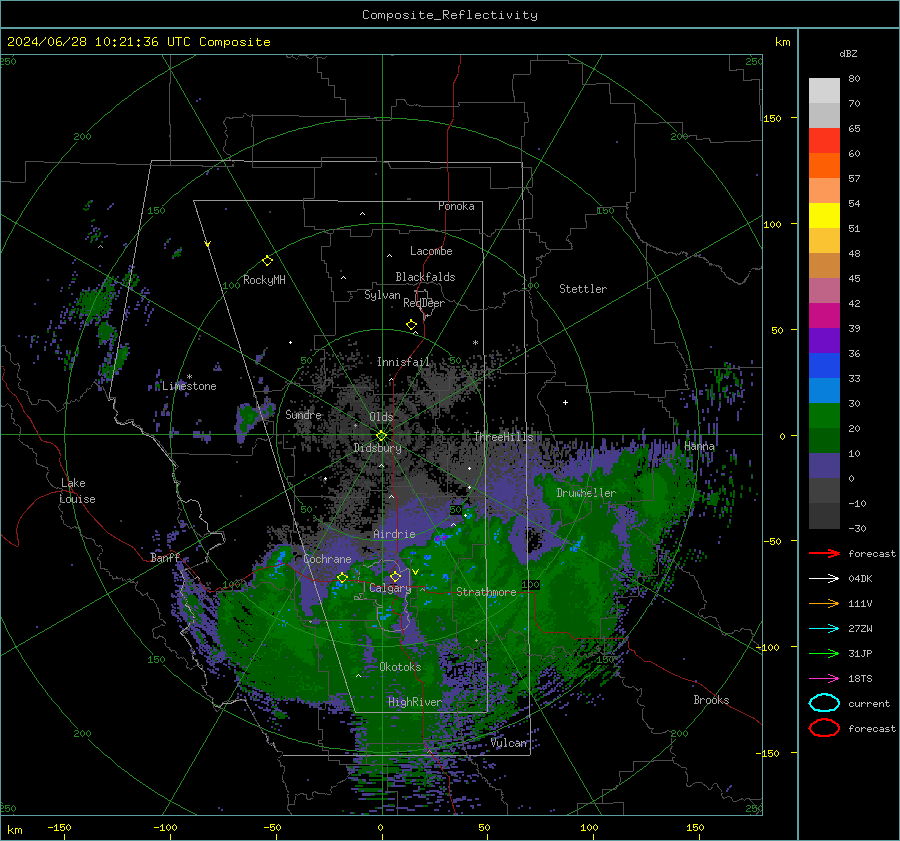Click the Hanna label

click(699, 446)
